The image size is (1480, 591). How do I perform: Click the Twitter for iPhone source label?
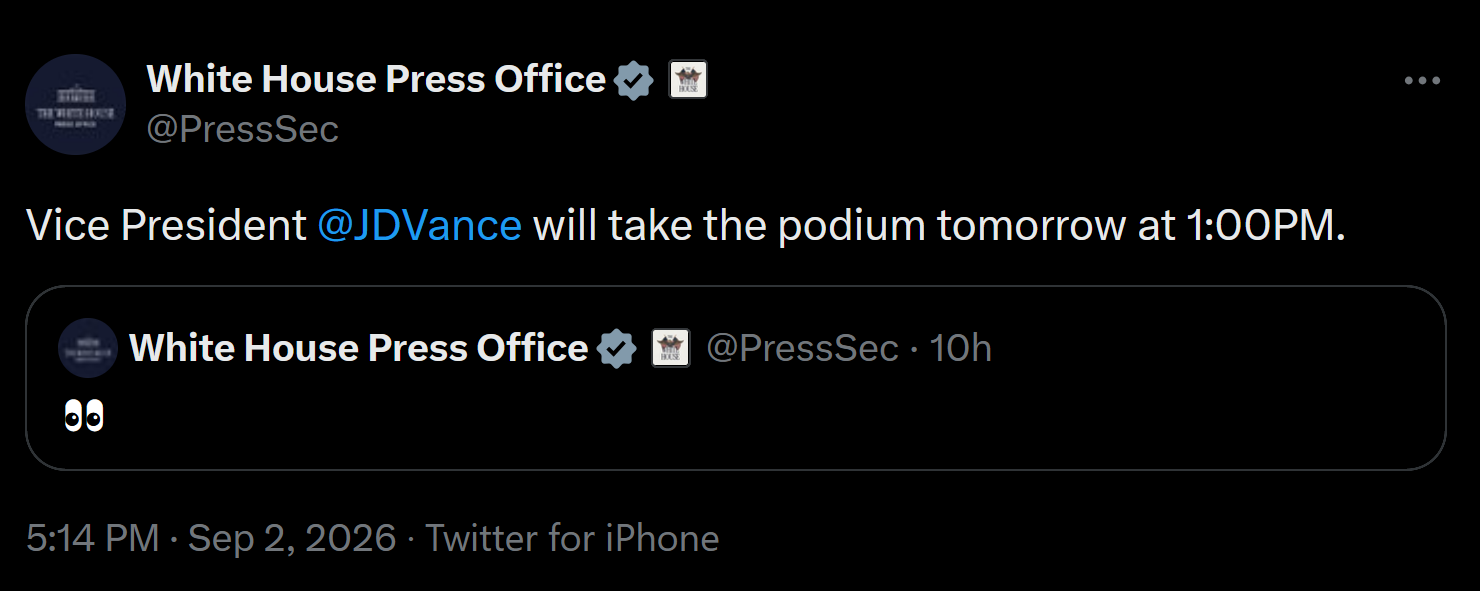coord(573,538)
